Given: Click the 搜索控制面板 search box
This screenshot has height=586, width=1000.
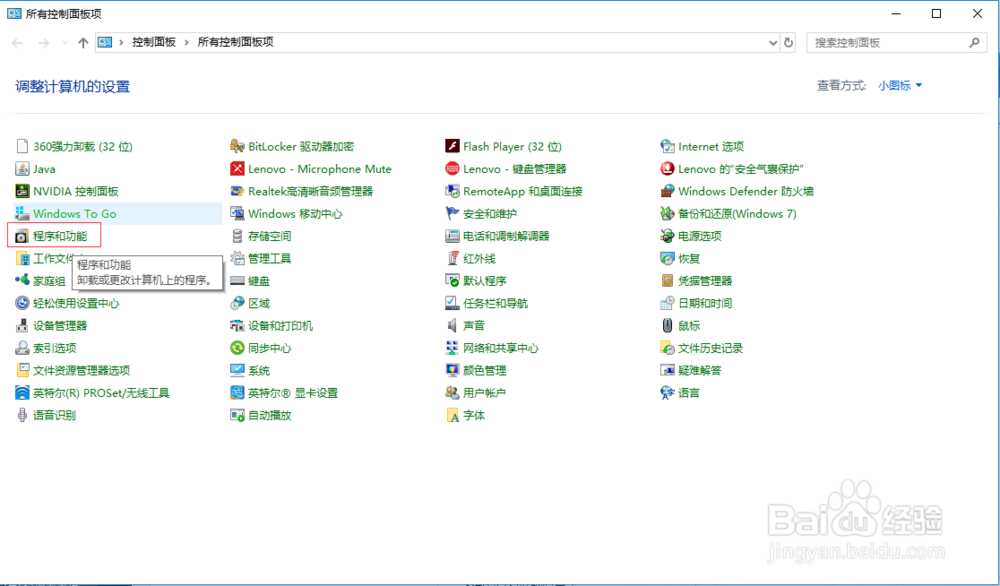Looking at the screenshot, I should (897, 43).
